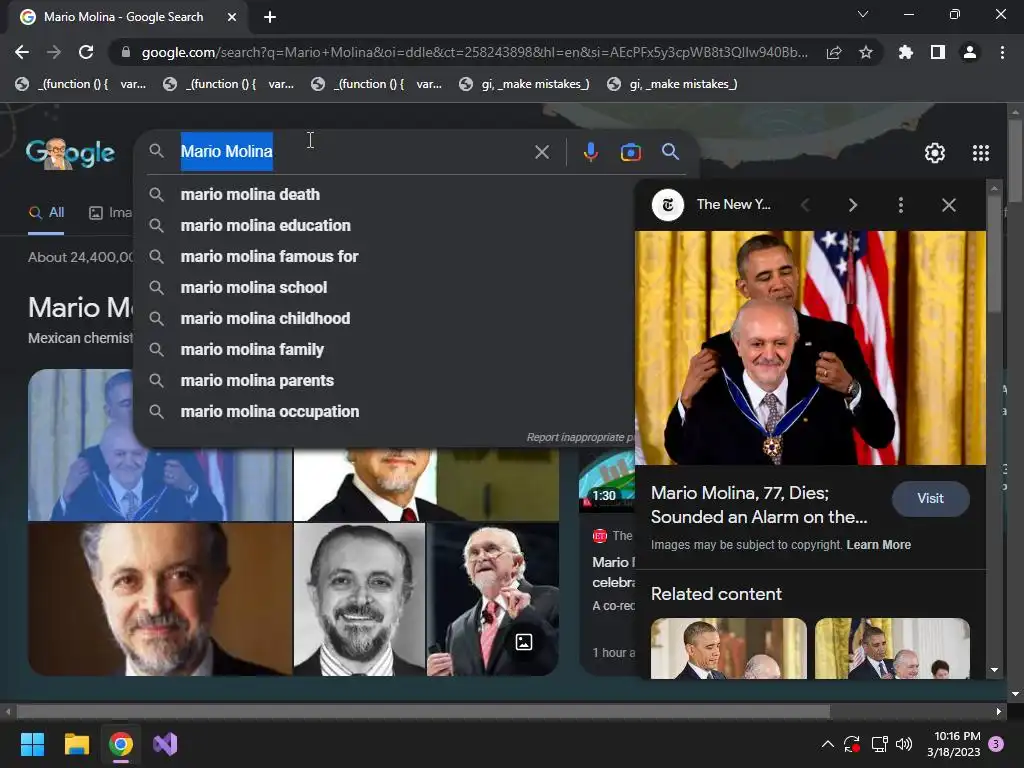The image size is (1024, 768).
Task: Show hidden system tray icons chevron
Action: pyautogui.click(x=827, y=744)
